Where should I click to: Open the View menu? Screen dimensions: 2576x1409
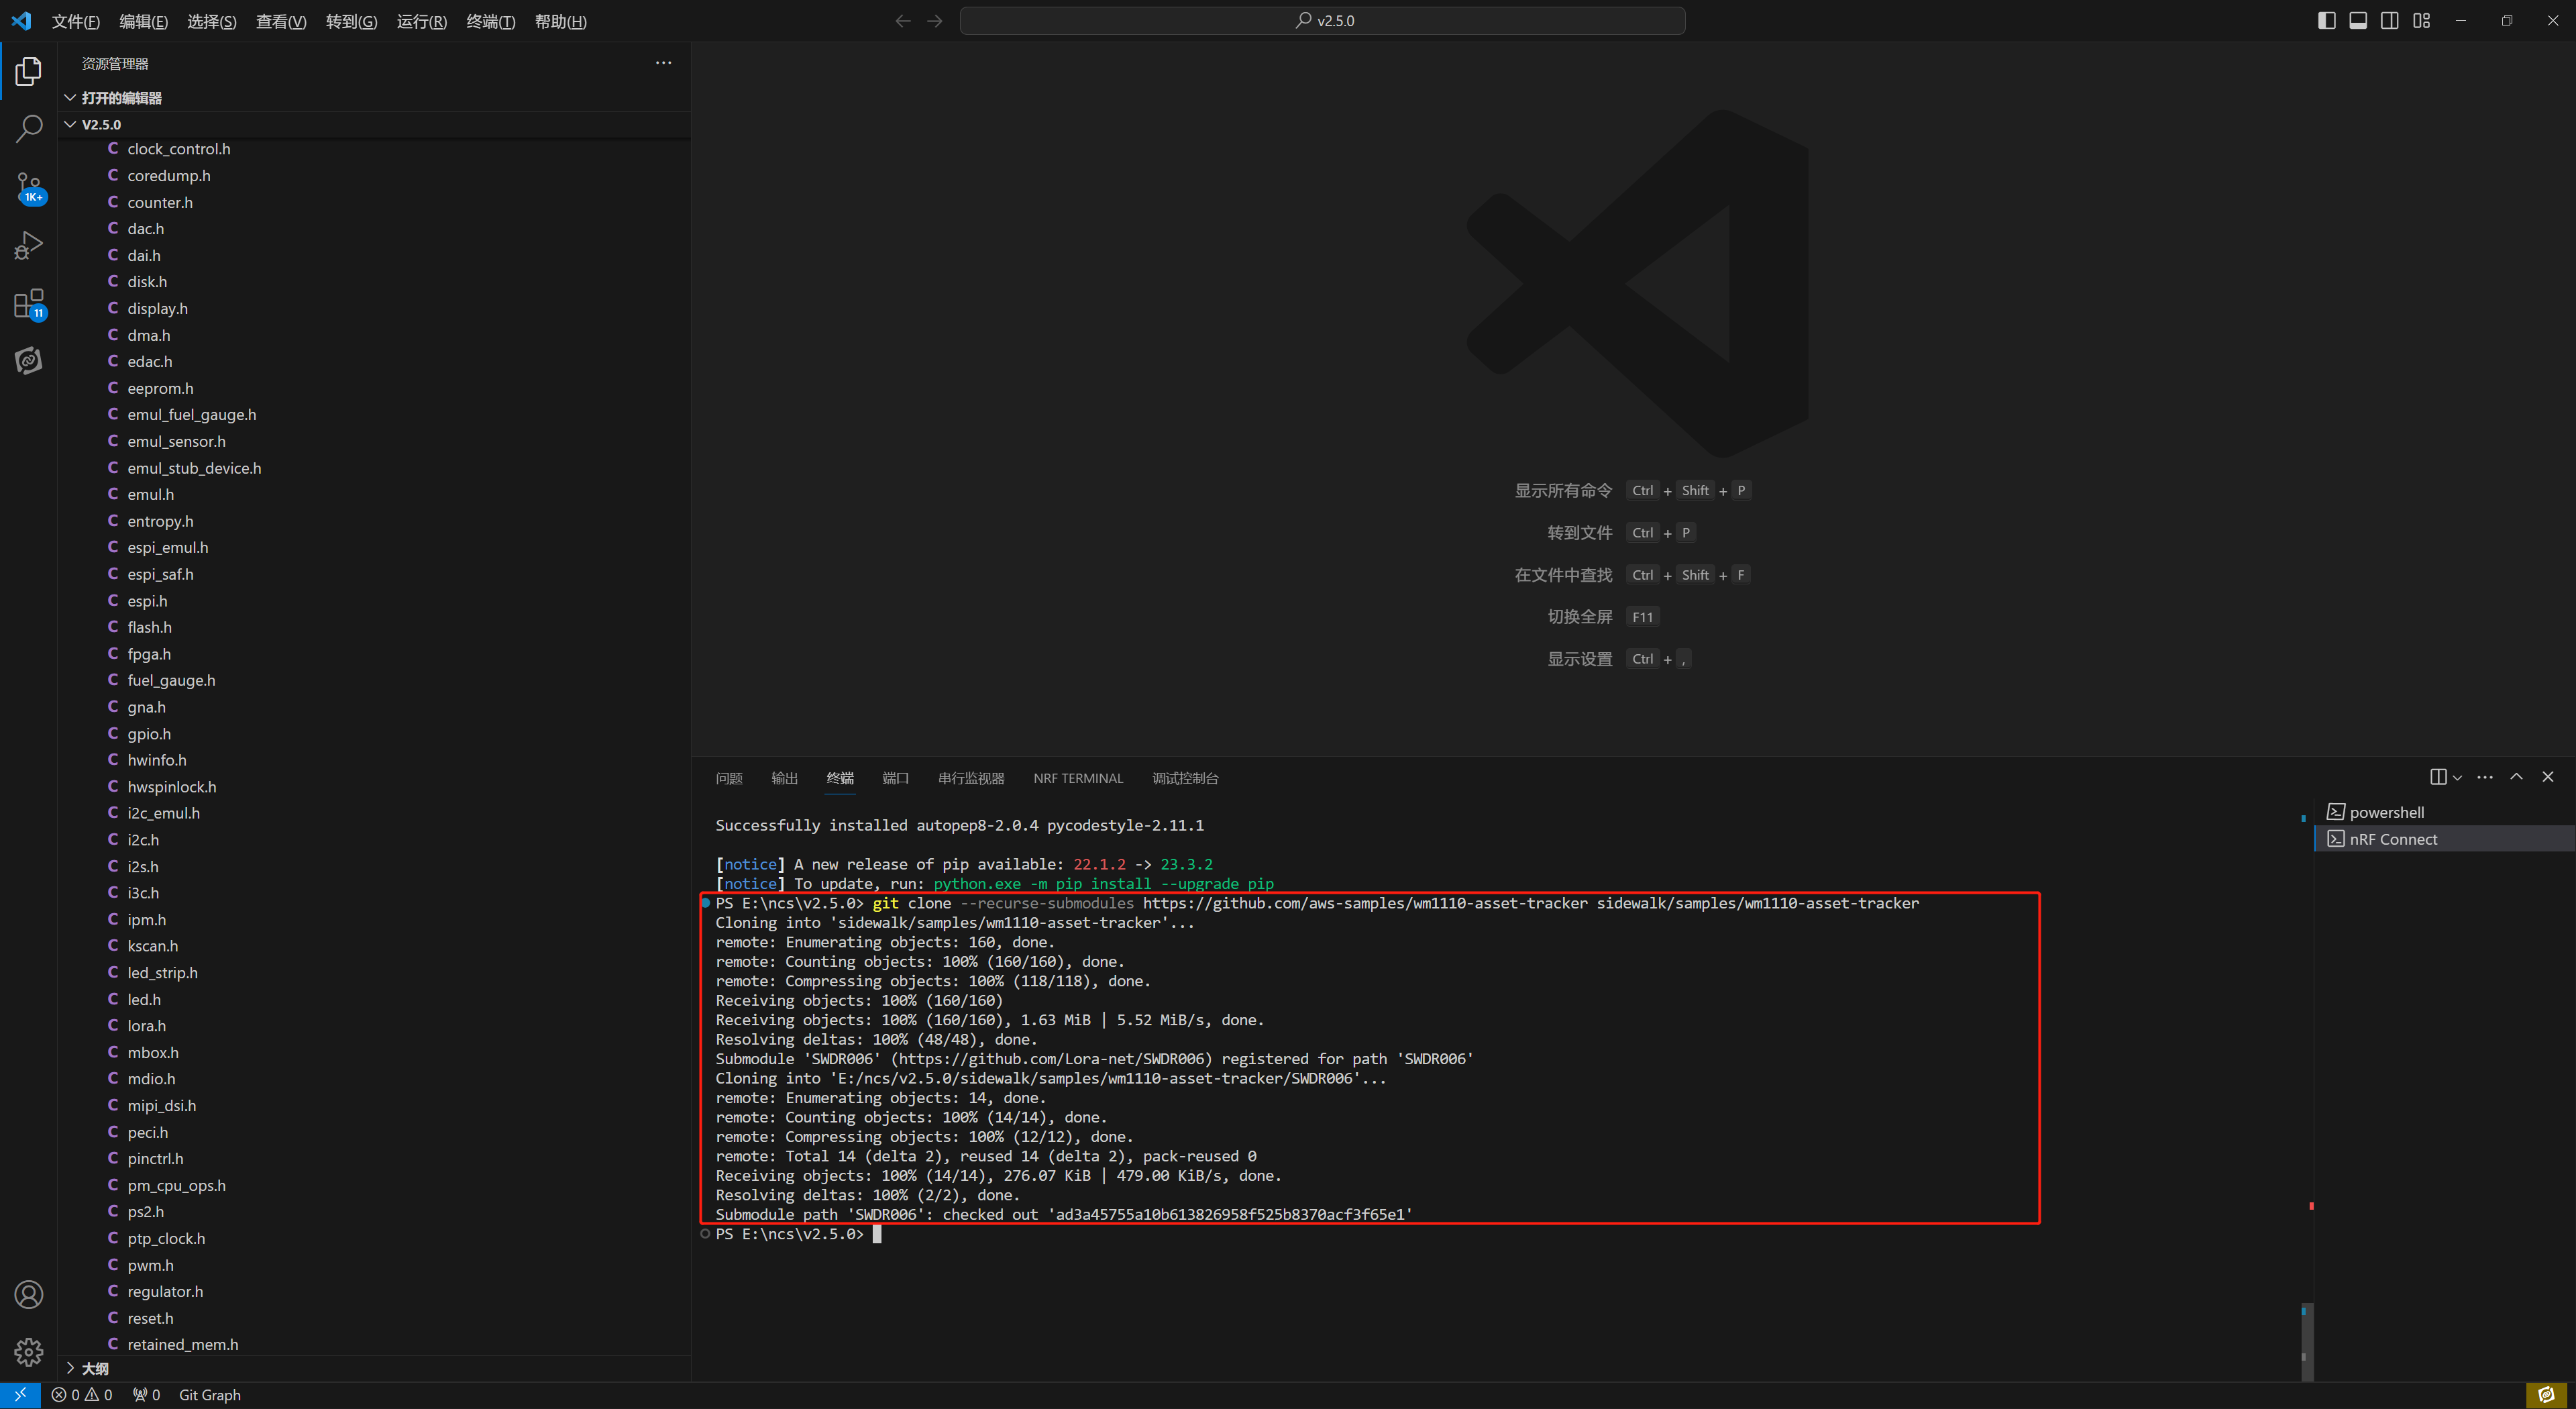(281, 21)
